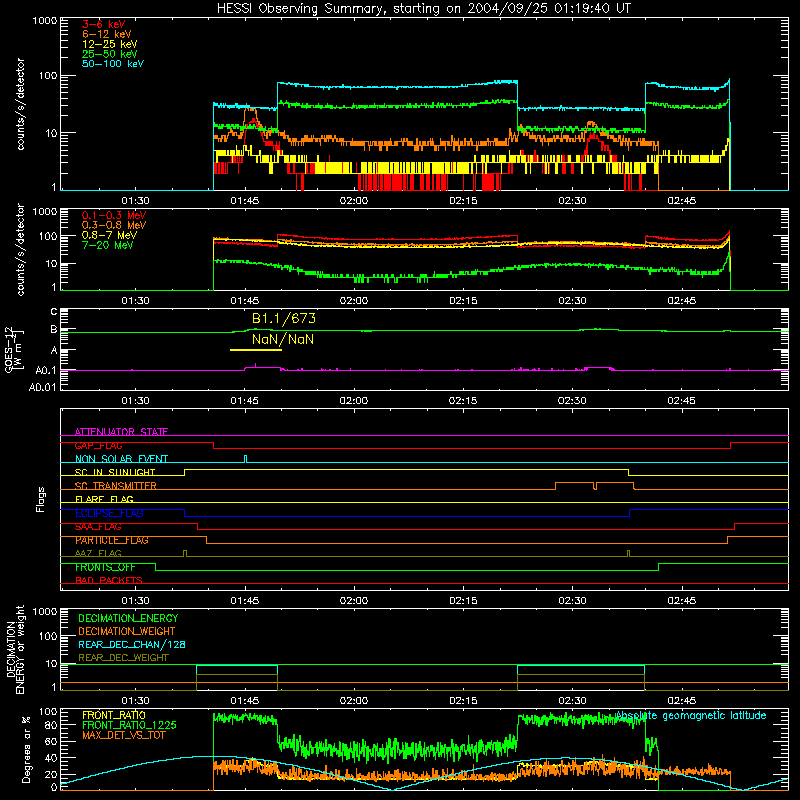Select the SC_TRANSMITTER flag label
The image size is (800, 800).
click(116, 486)
